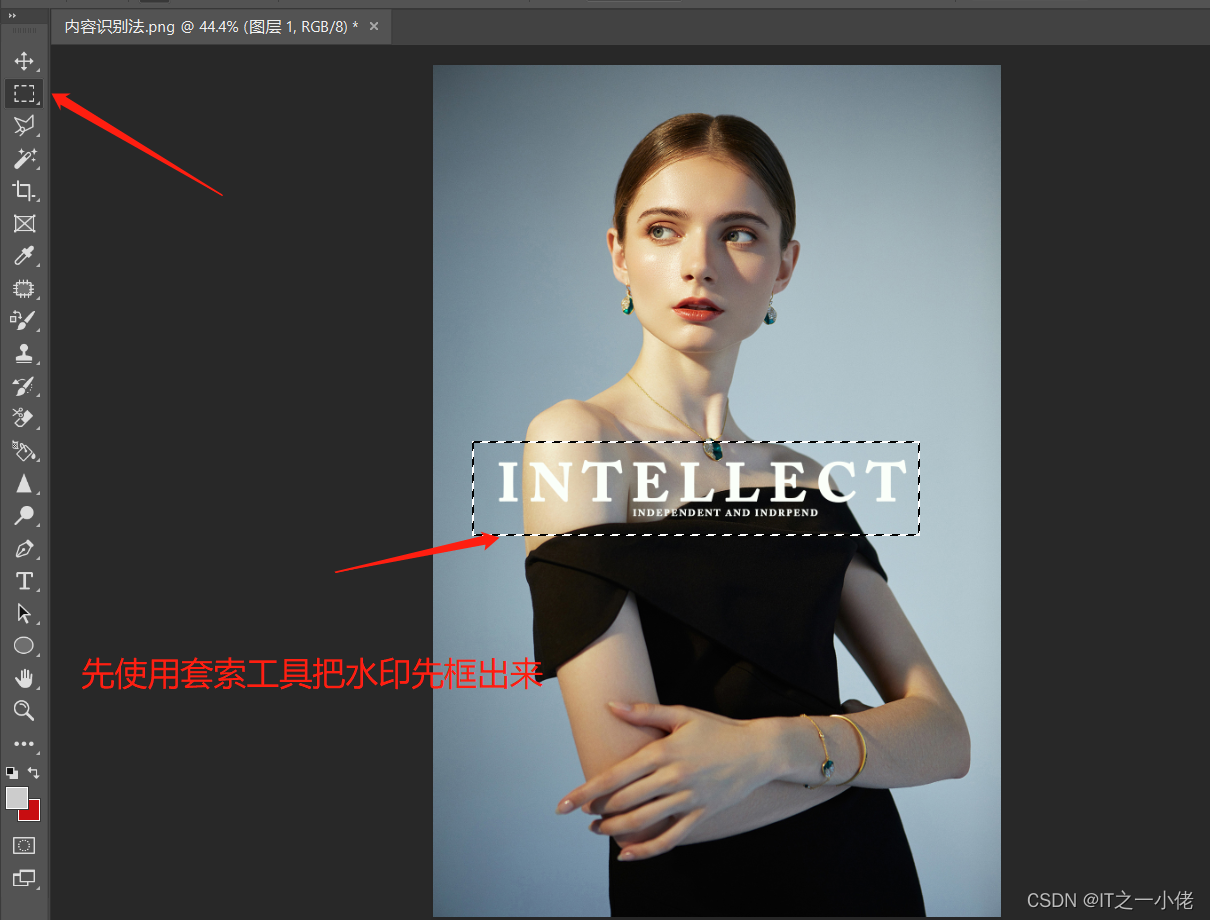The height and width of the screenshot is (920, 1210).
Task: Open the Edit Toolbar three-dots menu
Action: [24, 744]
